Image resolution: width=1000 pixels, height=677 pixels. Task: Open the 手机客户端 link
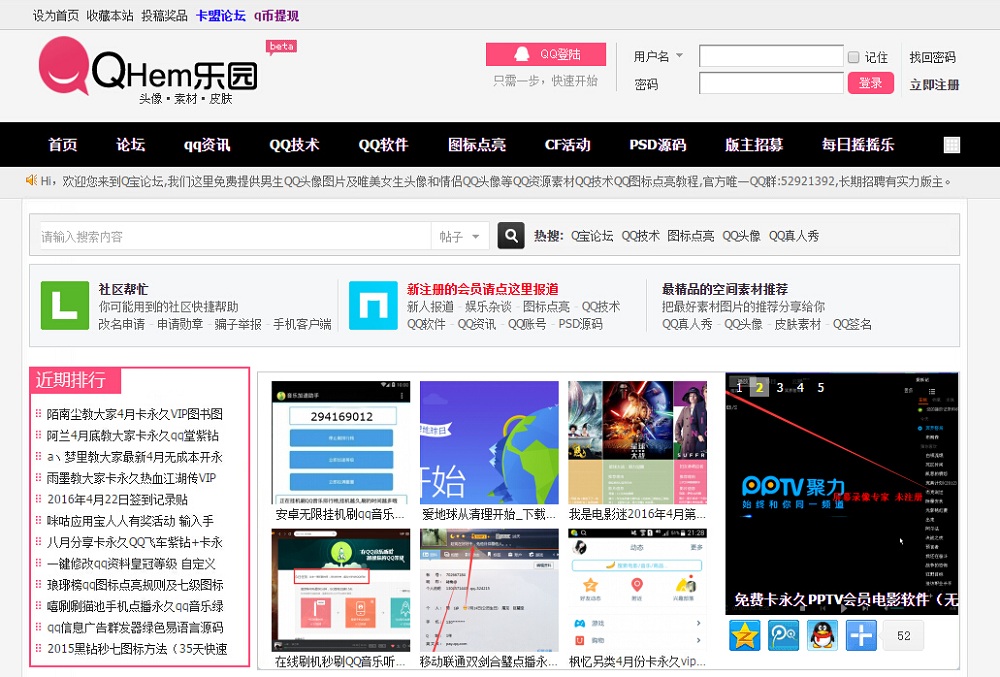click(302, 324)
